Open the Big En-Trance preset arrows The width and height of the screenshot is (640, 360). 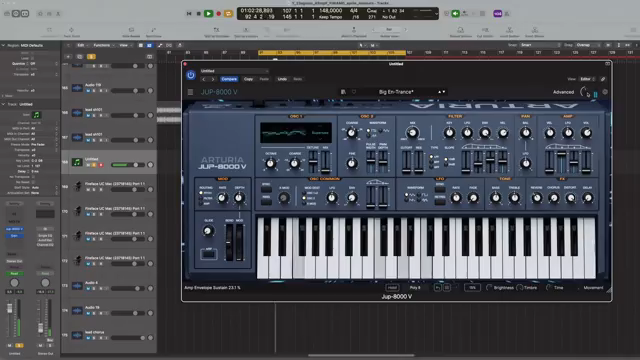point(441,92)
